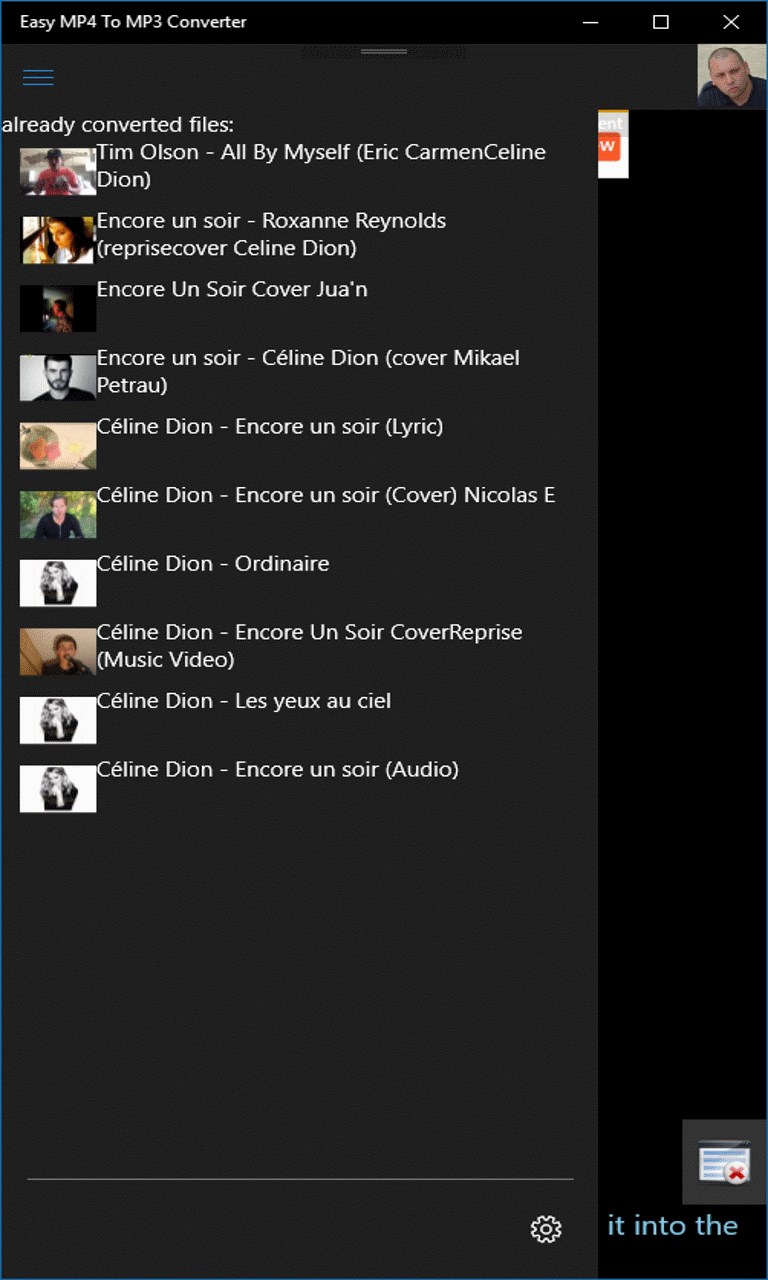Screen dimensions: 768x1280
Task: Select Encore un soir (Cover) Nicolas E entry
Action: 326,495
